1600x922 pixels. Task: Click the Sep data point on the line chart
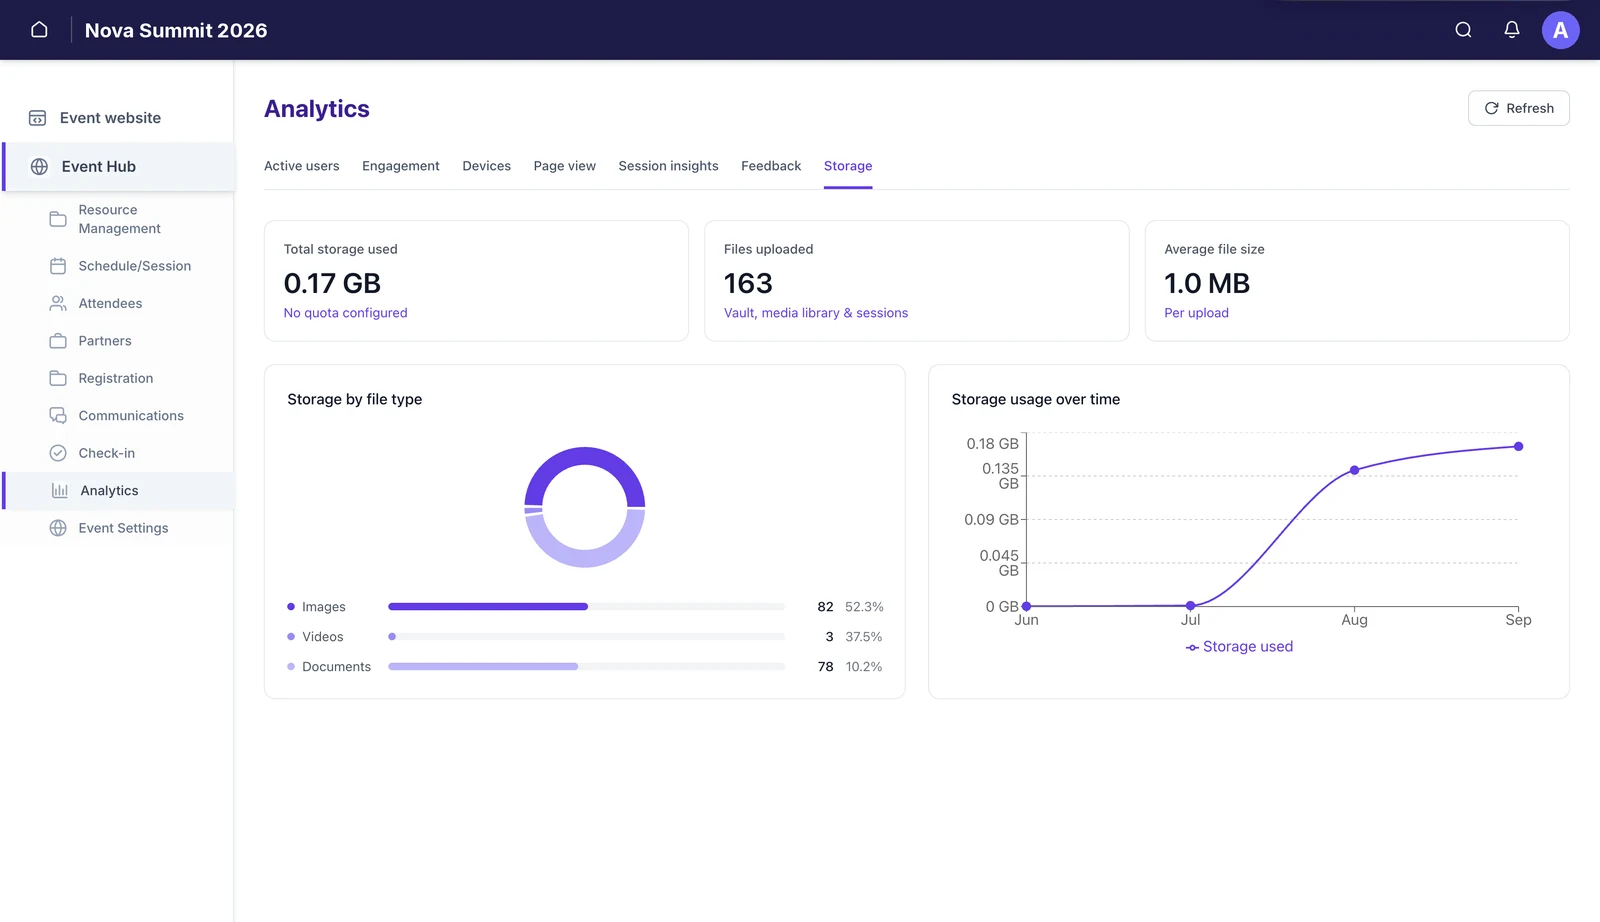1518,447
